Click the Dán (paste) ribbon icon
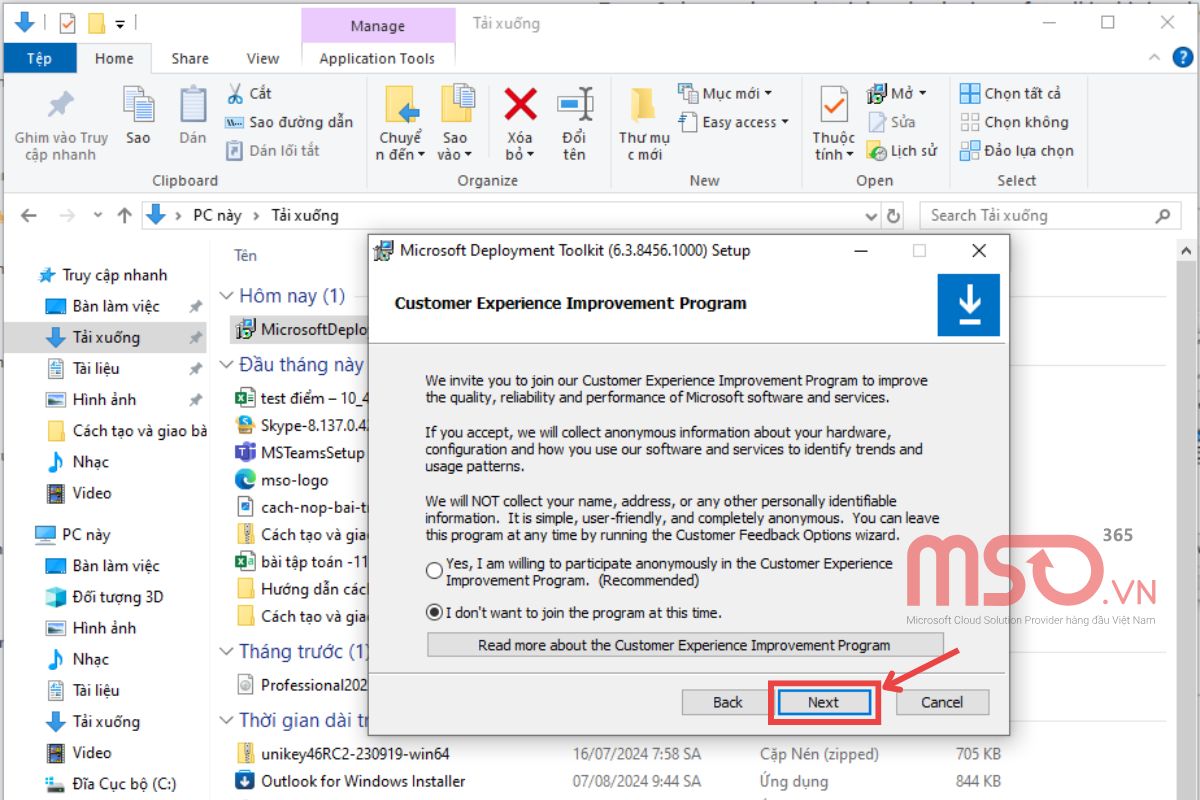1200x800 pixels. point(193,105)
